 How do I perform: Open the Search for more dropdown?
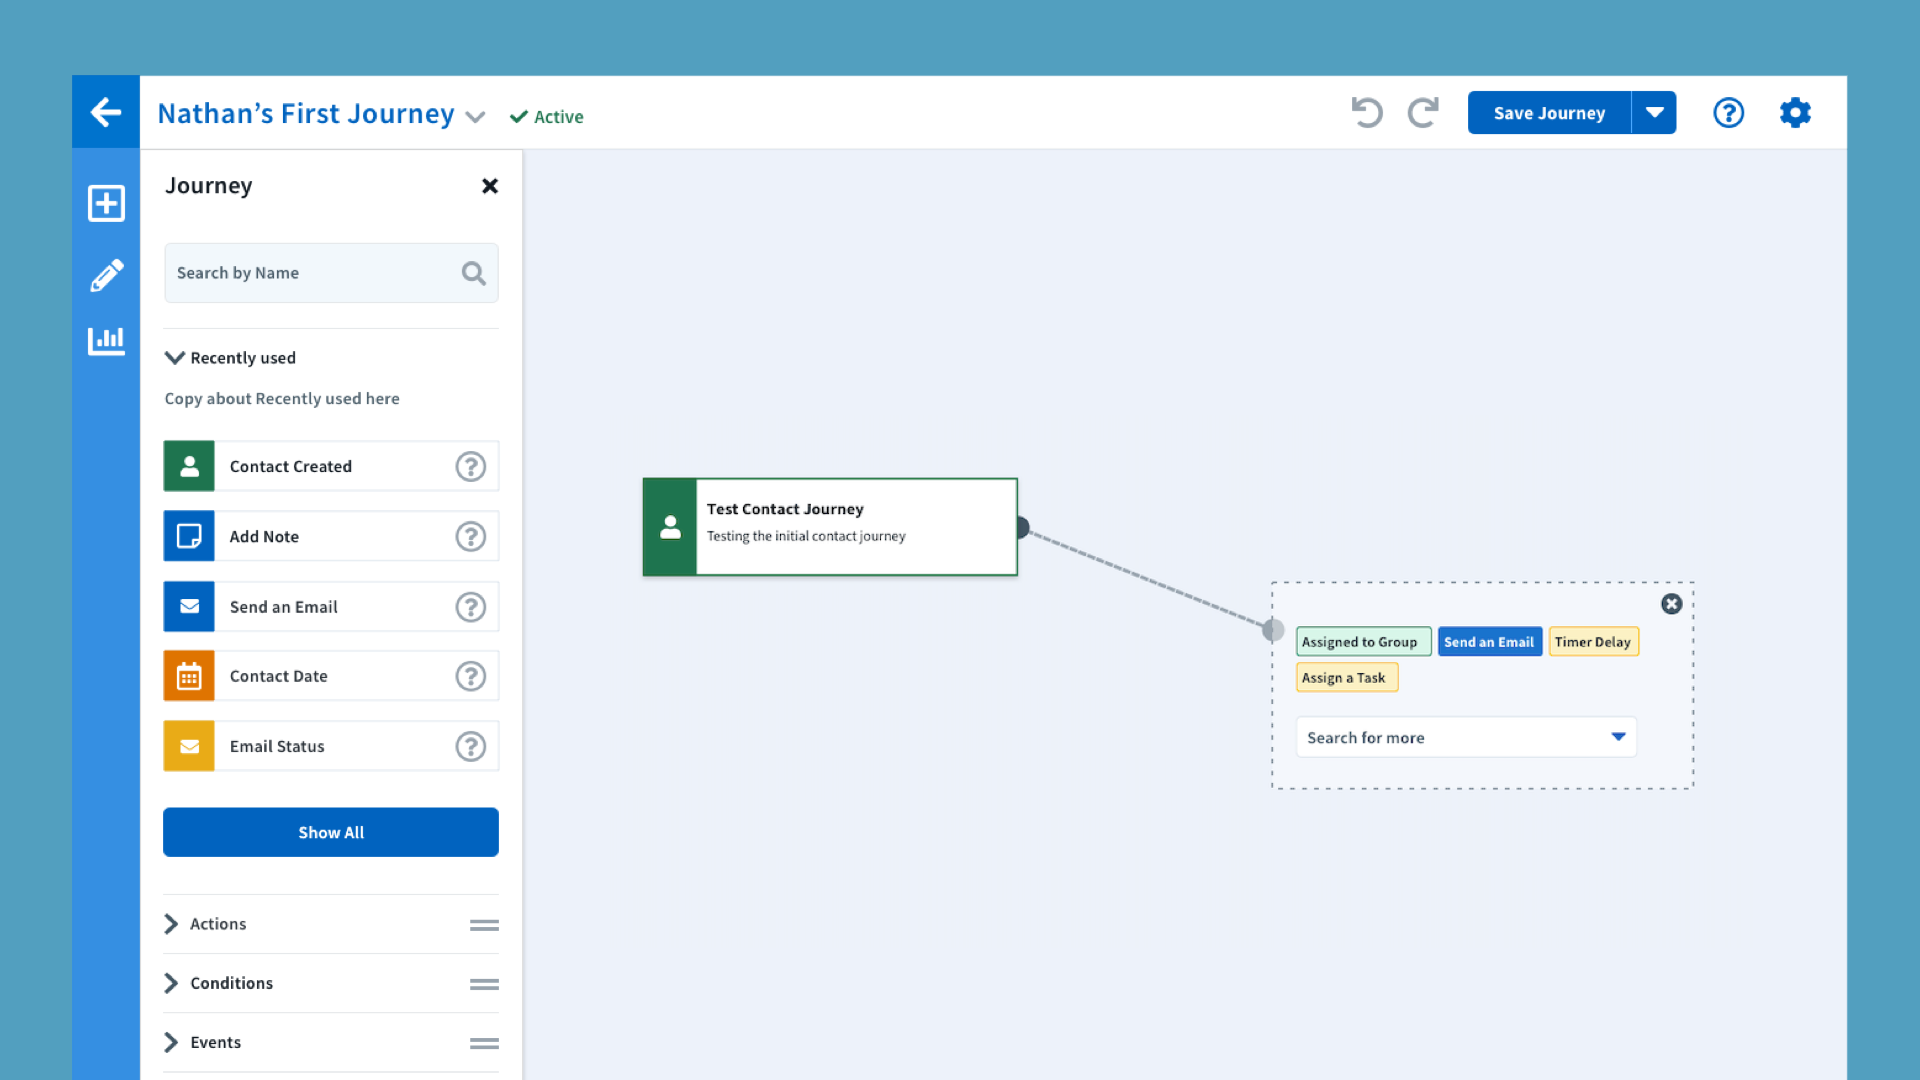tap(1466, 738)
